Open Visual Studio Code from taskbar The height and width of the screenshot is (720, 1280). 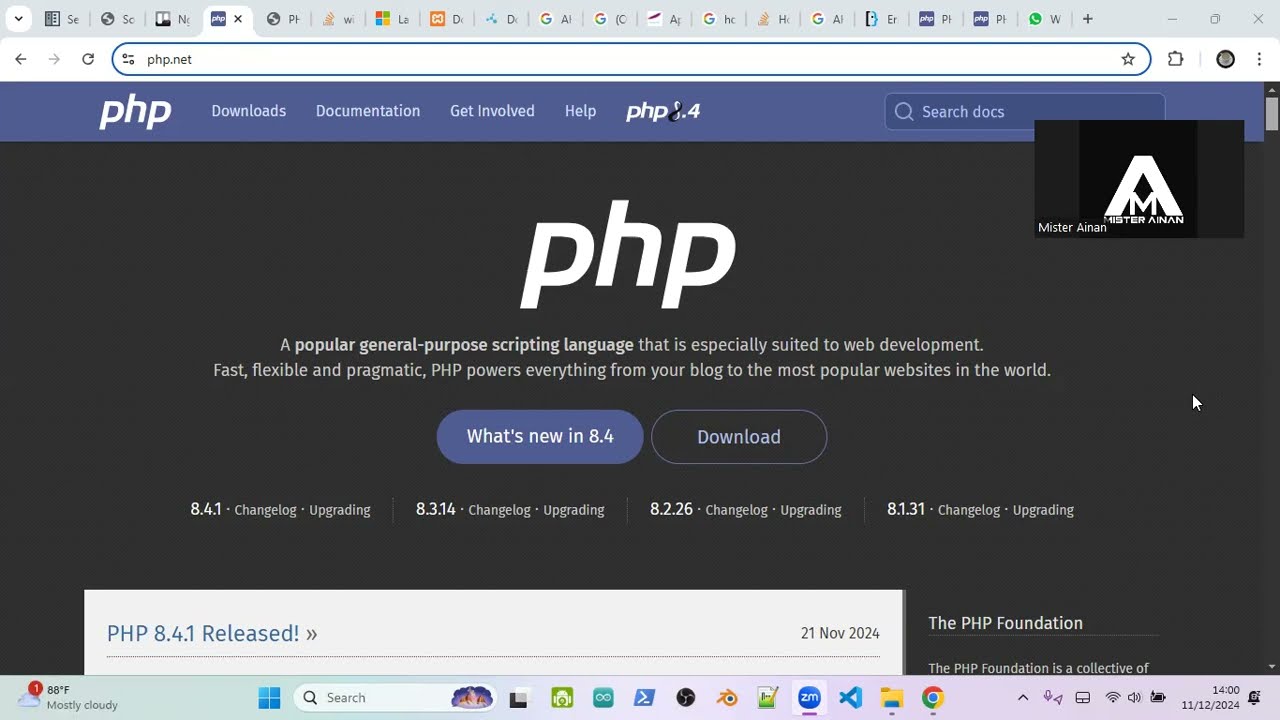(x=850, y=698)
